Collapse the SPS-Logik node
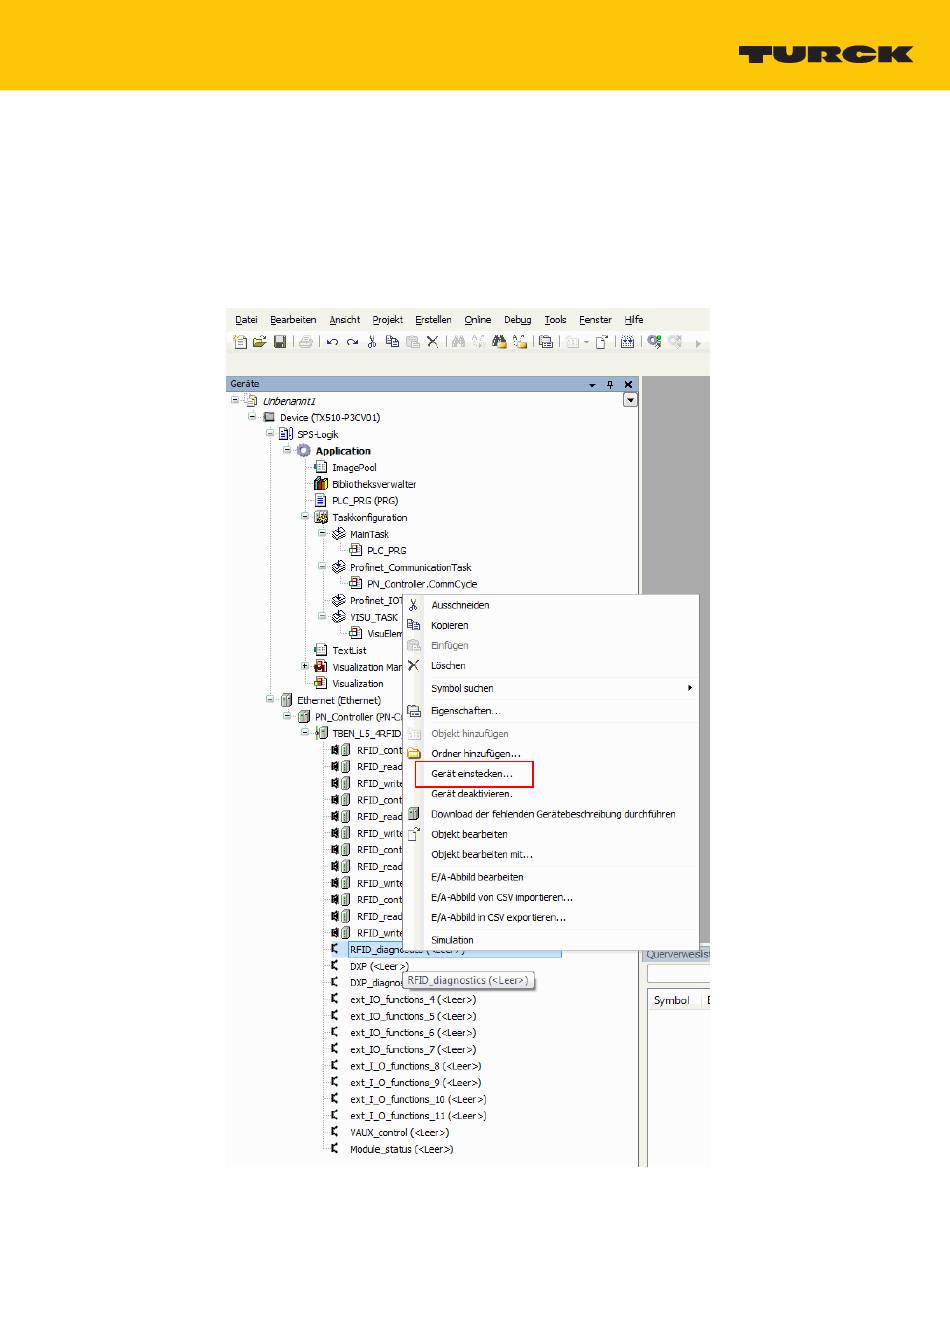 (x=270, y=434)
